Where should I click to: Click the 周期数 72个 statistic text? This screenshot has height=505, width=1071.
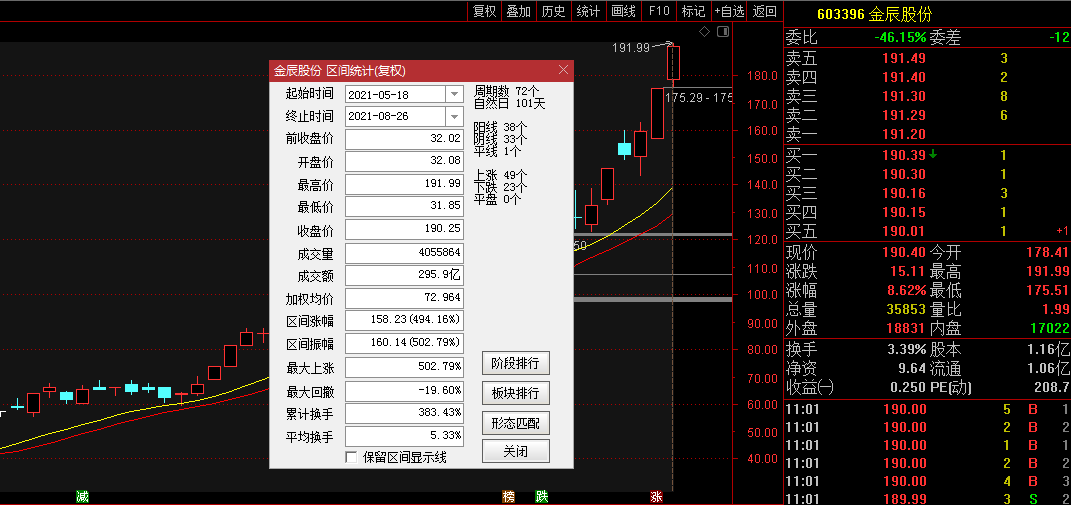coord(506,91)
